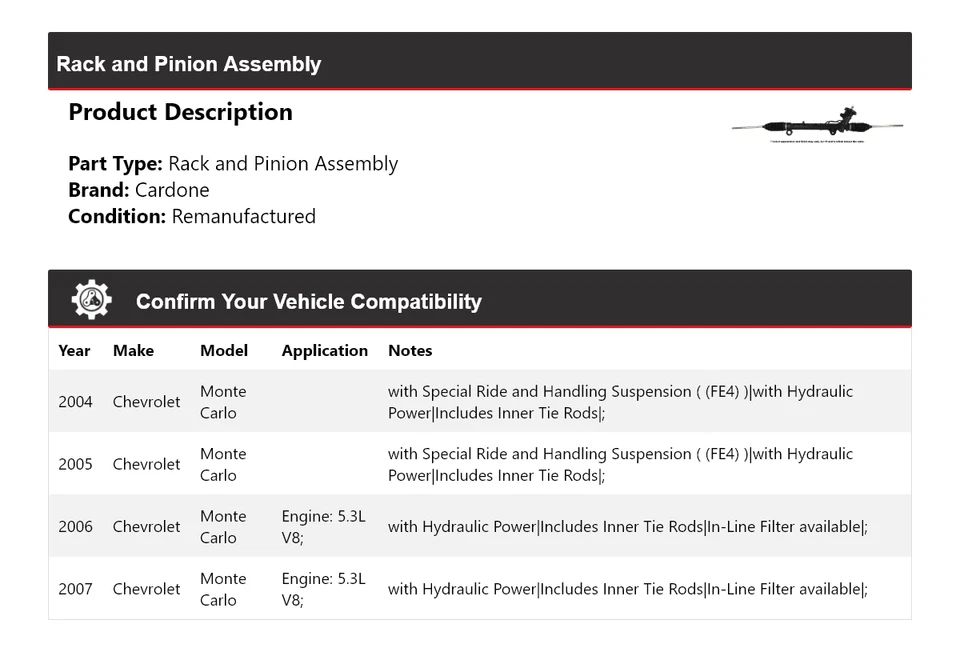Select the Product Description heading
The height and width of the screenshot is (652, 960).
pos(180,112)
